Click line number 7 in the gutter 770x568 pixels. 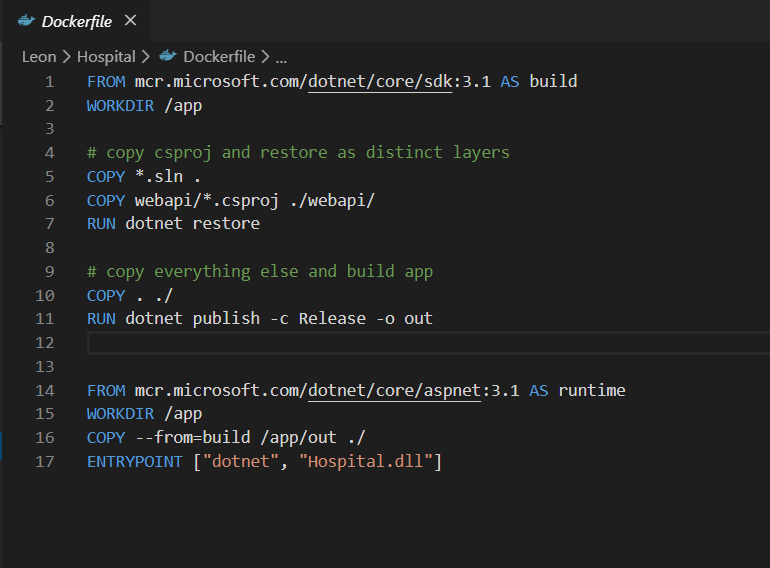click(x=49, y=224)
